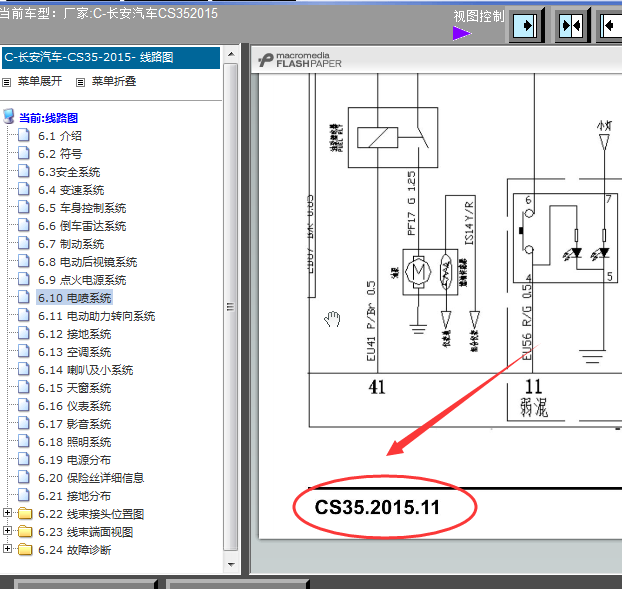Screen dimensions: 622x589
Task: Open 6.13 空调系统
Action: 75,352
